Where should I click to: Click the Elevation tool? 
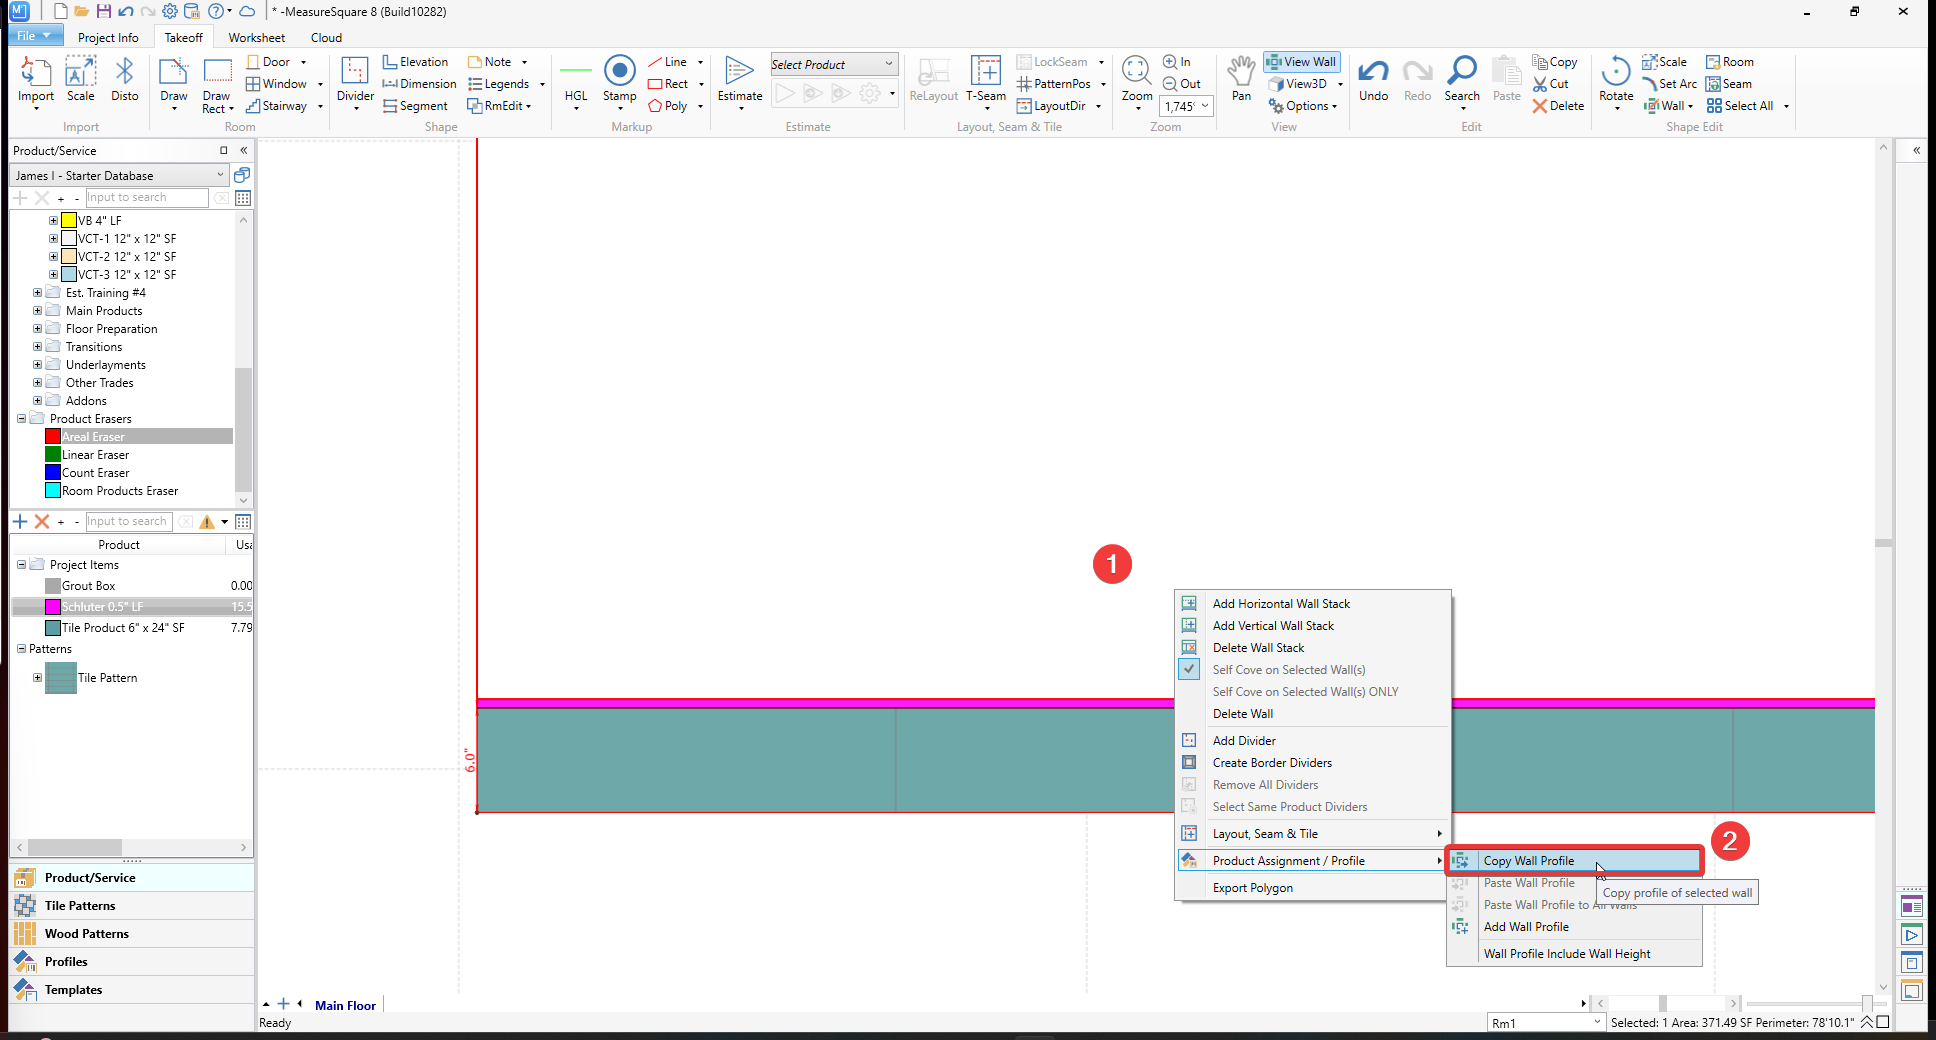point(415,62)
